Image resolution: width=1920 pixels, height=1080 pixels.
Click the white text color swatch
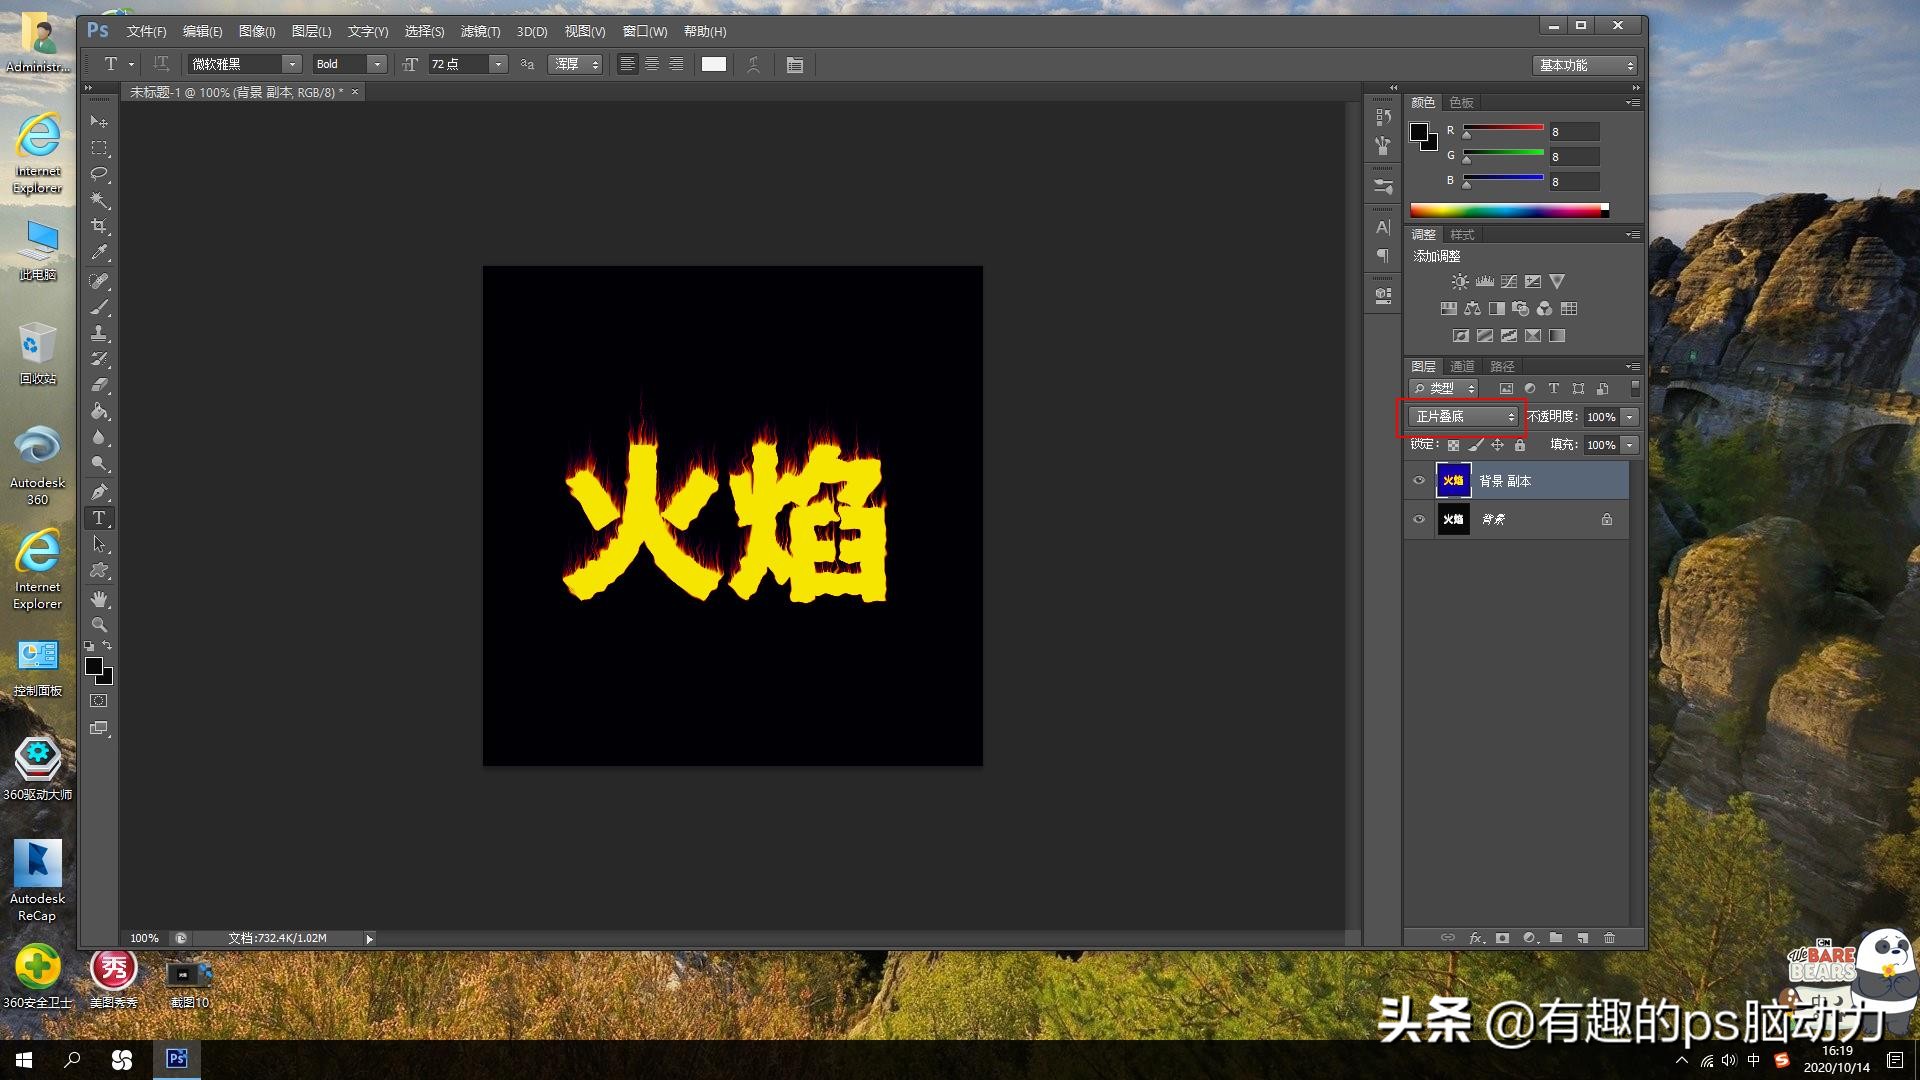coord(714,65)
